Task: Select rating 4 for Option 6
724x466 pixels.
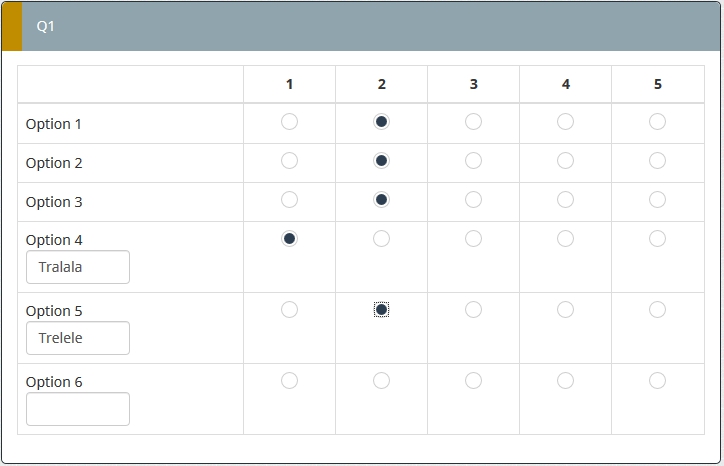Action: [565, 381]
